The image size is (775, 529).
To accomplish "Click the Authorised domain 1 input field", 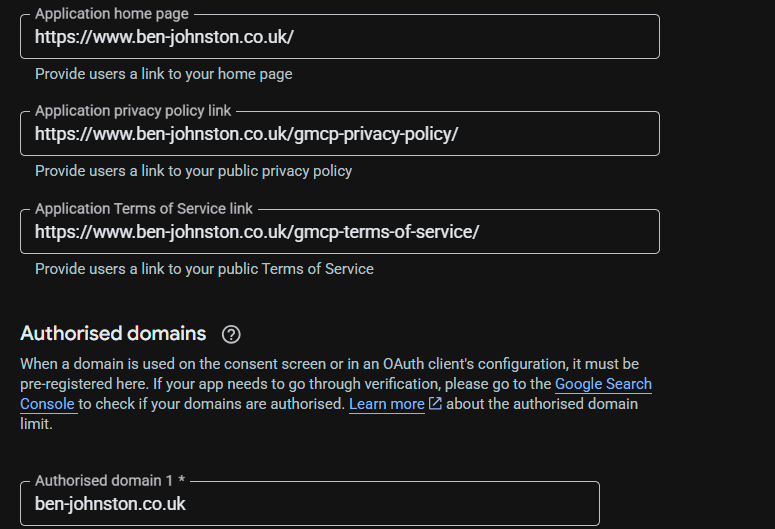I will [x=310, y=503].
